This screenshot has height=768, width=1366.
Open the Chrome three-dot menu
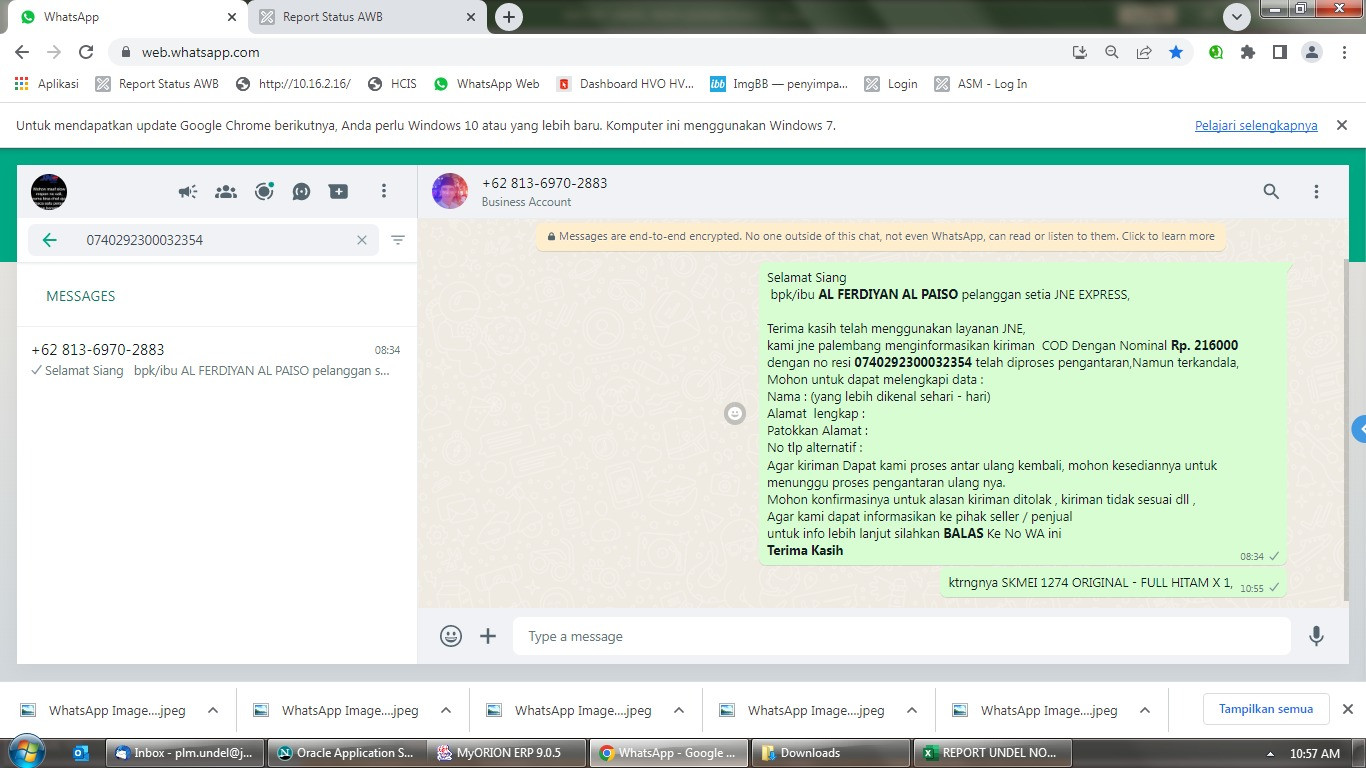[1344, 52]
